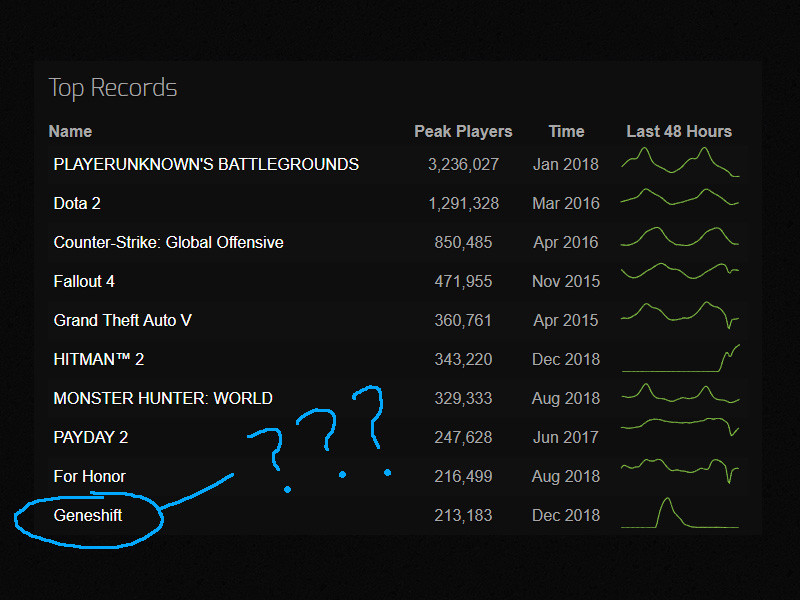Click the Geneshift 48-hour sparkline graph

pyautogui.click(x=679, y=513)
